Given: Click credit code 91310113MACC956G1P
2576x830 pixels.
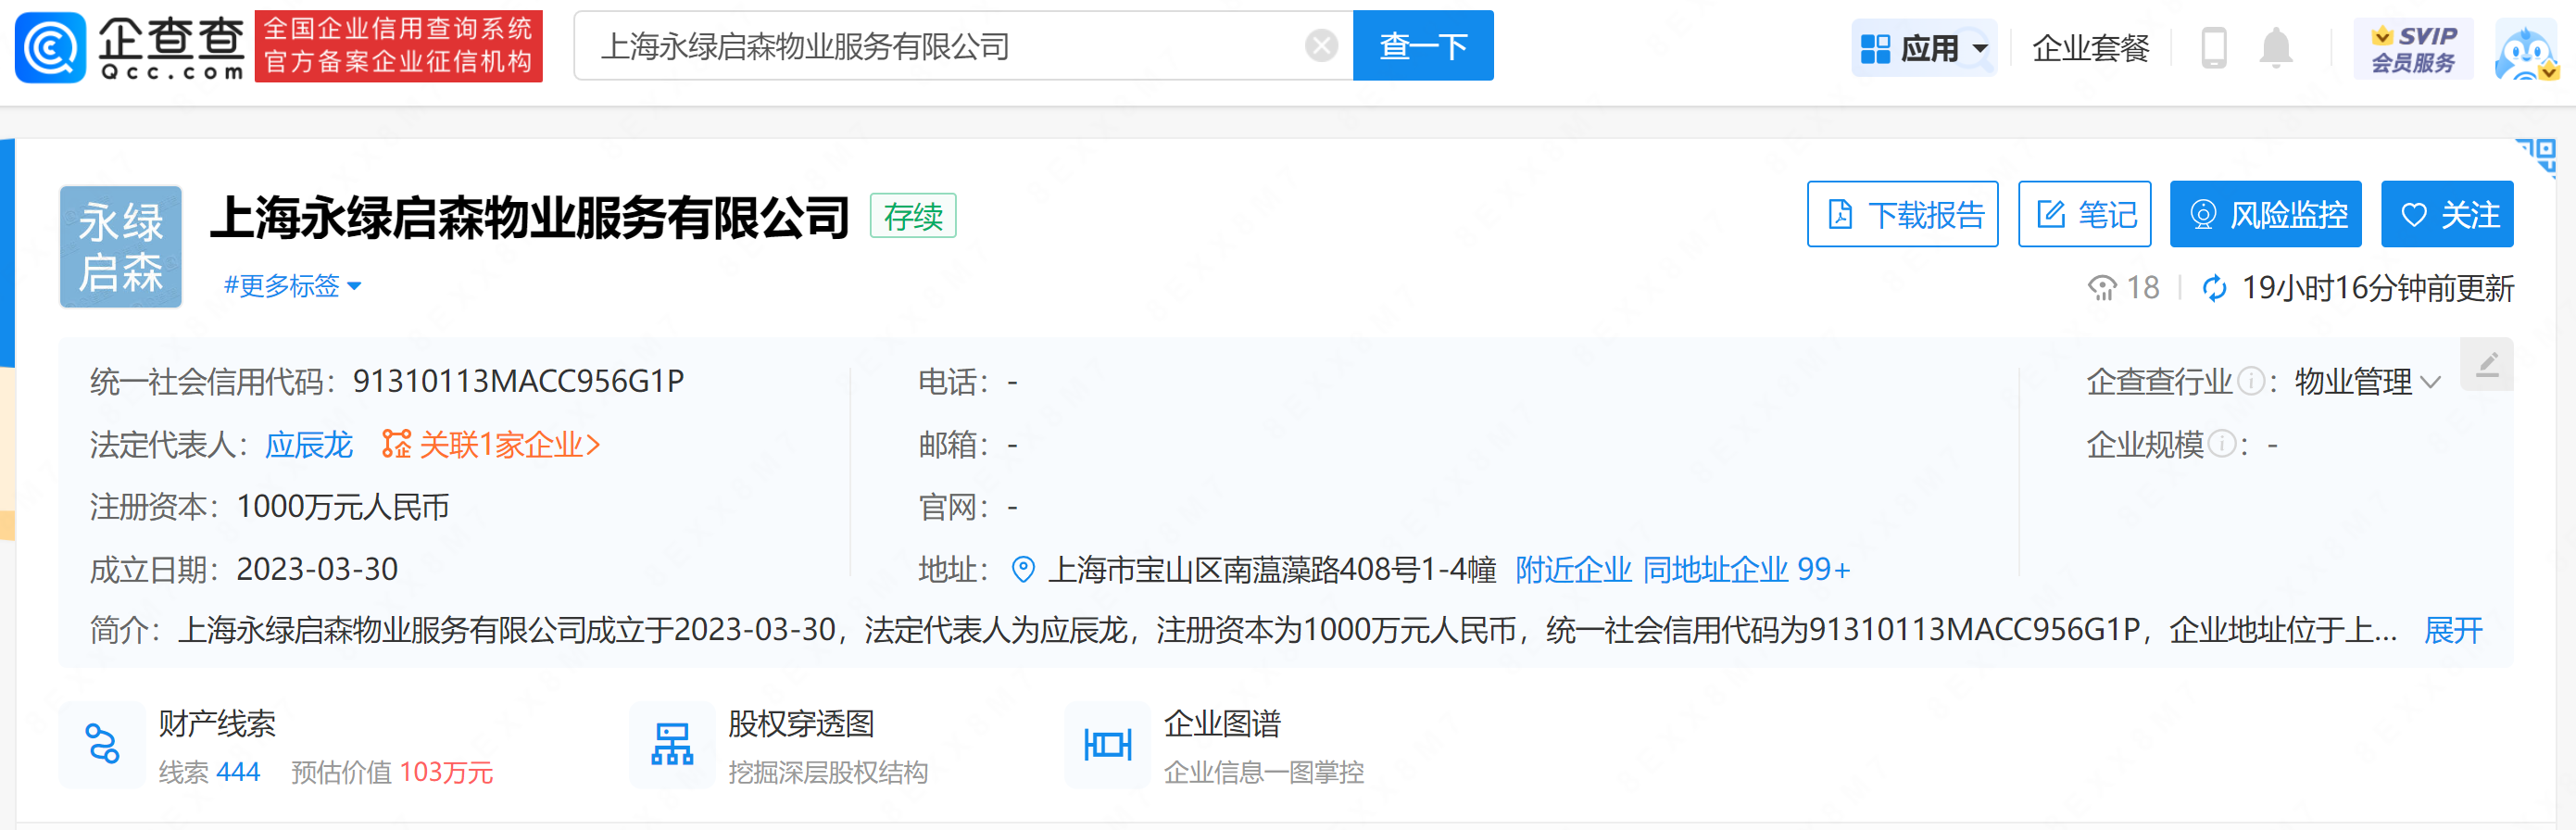Looking at the screenshot, I should pyautogui.click(x=518, y=381).
